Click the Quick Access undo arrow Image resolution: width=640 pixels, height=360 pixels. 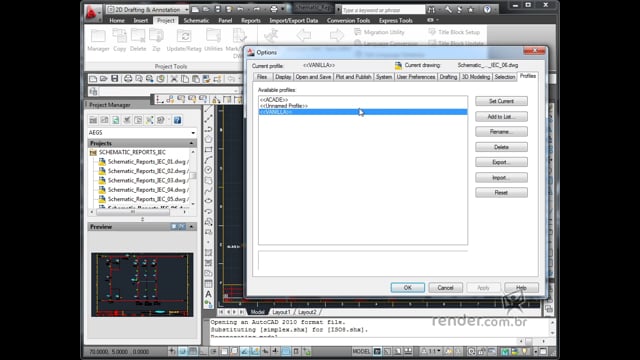coord(240,9)
